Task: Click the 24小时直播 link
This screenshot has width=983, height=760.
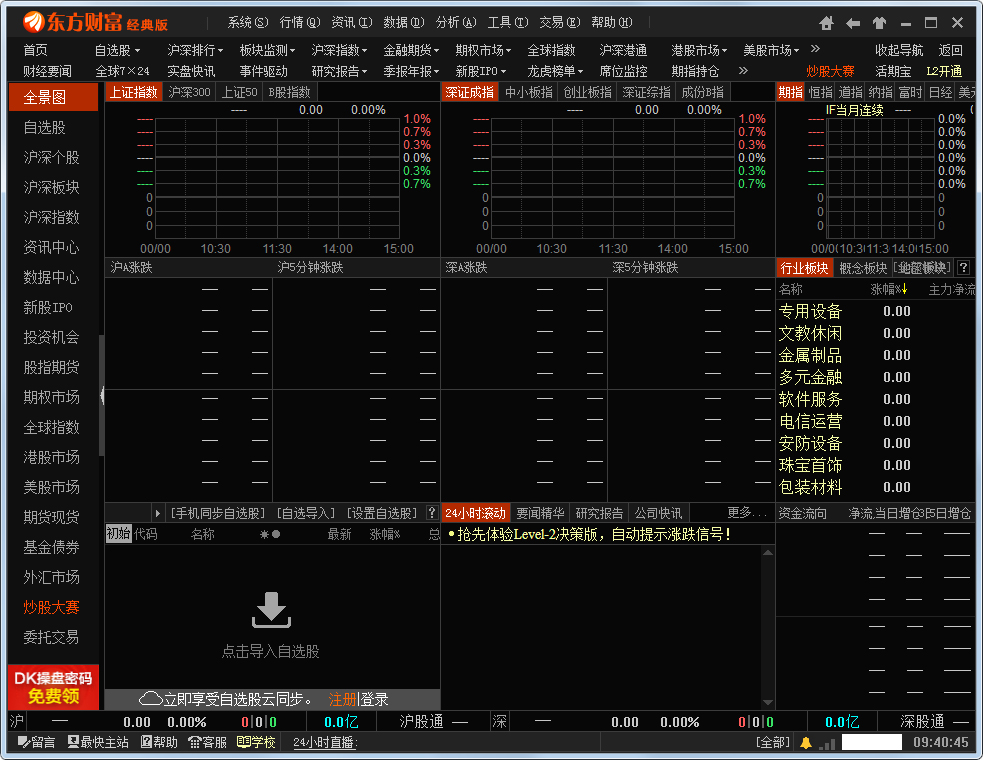Action: 325,742
